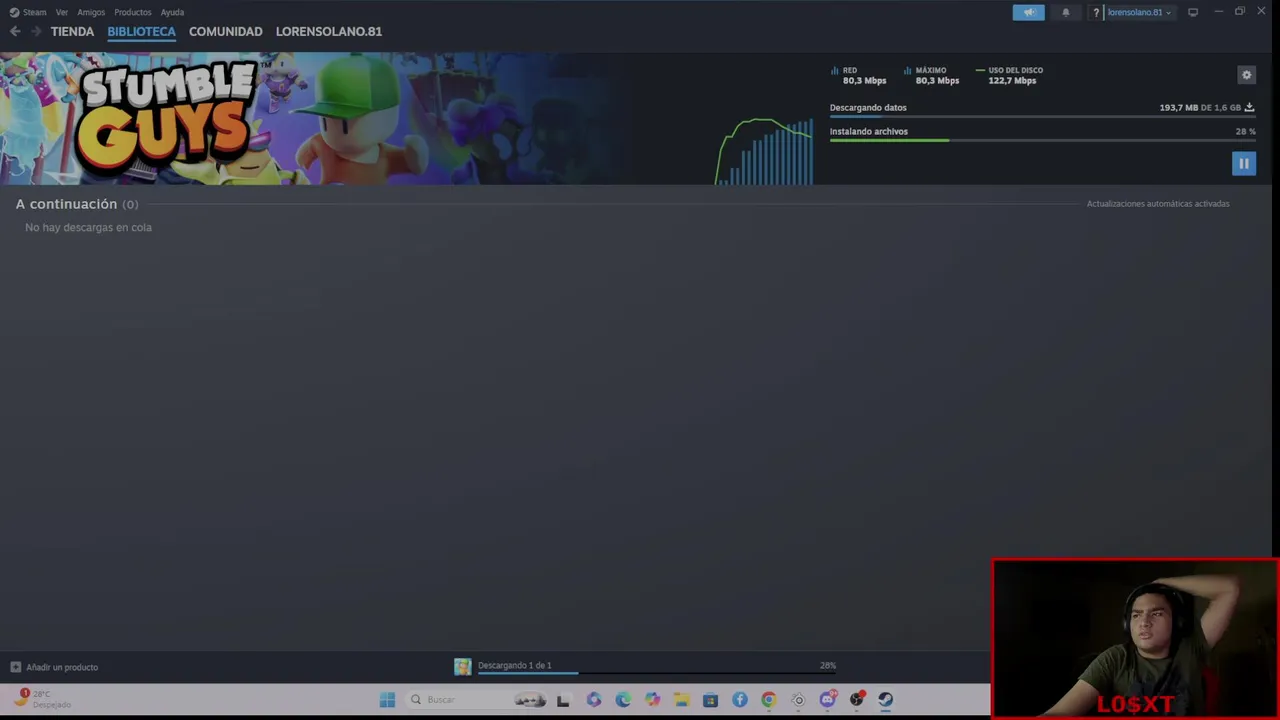Open Microsoft Edge from the taskbar
This screenshot has height=720, width=1280.
[623, 700]
